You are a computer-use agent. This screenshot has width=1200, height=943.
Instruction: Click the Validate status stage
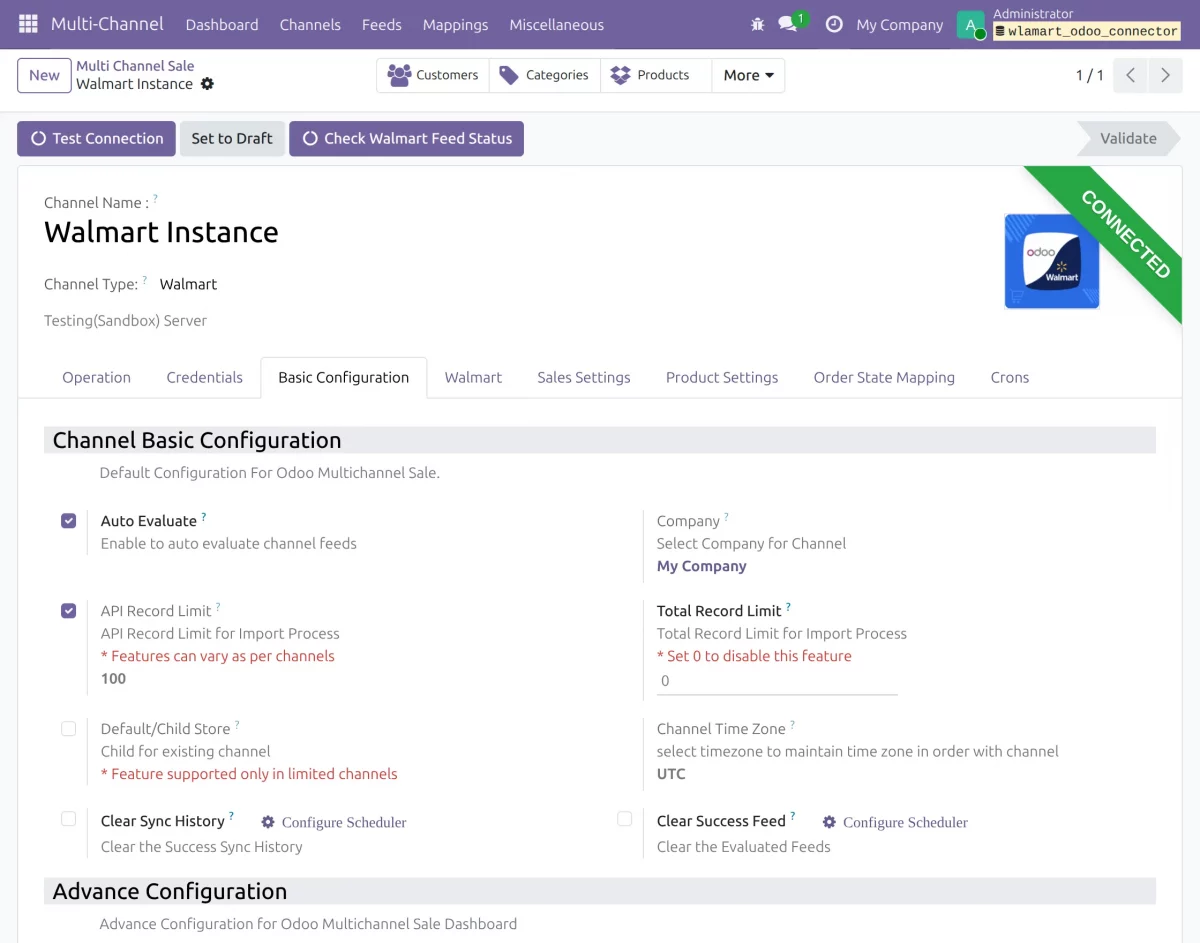pos(1128,139)
